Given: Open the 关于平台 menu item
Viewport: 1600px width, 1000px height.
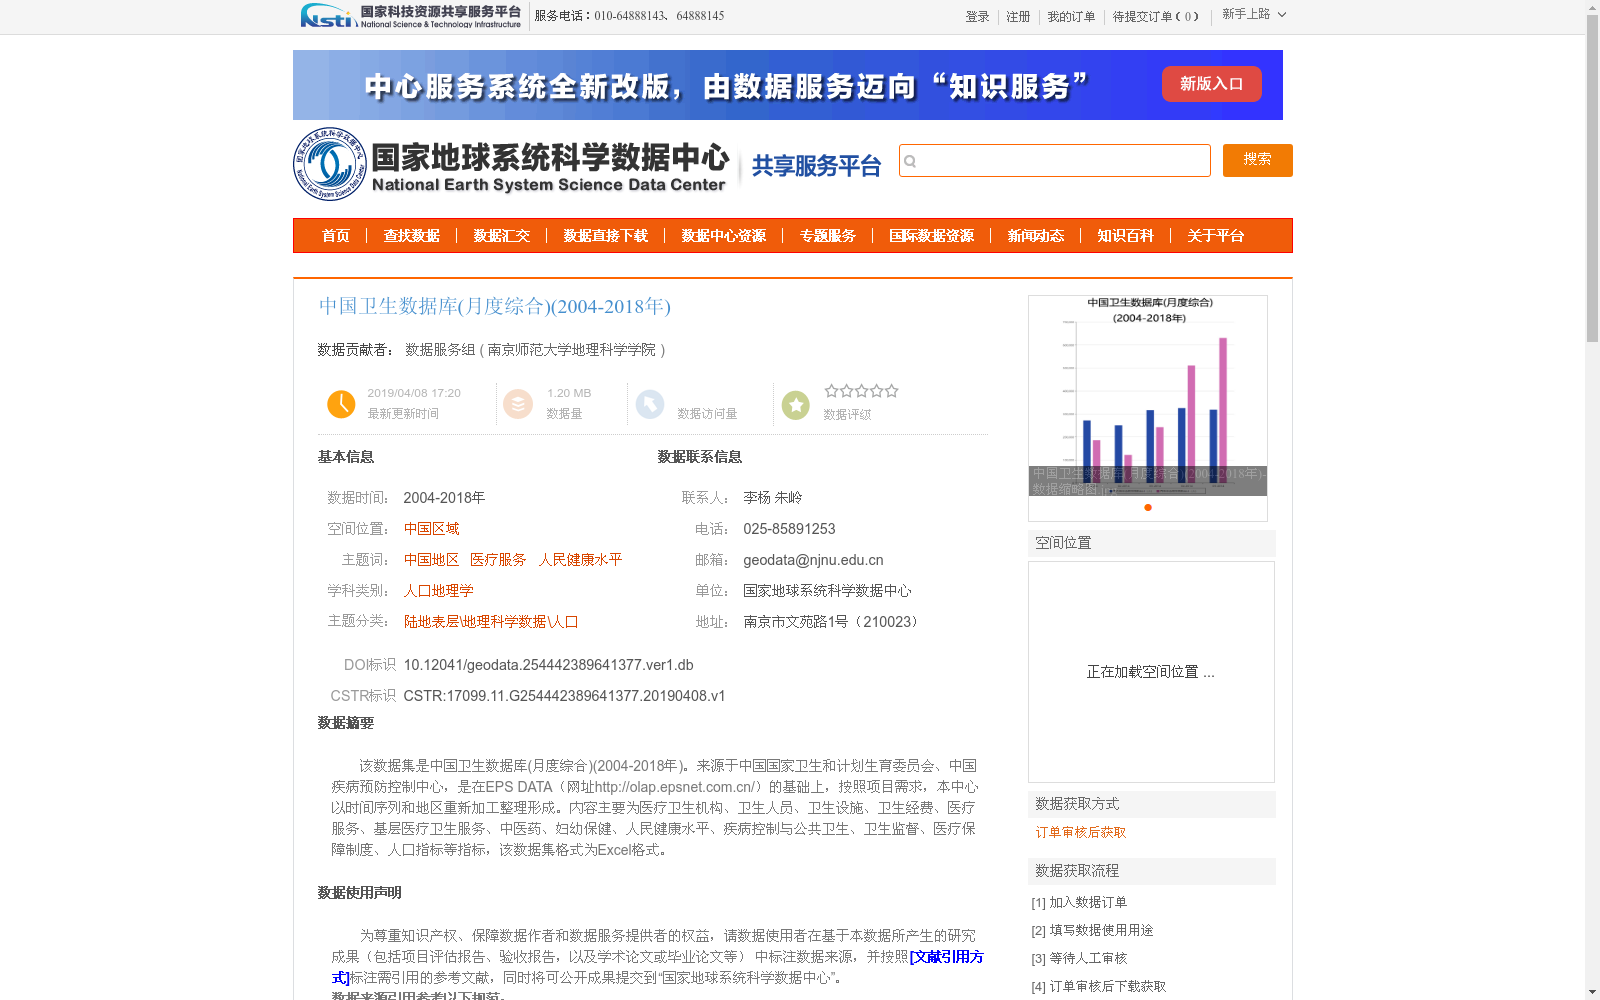Looking at the screenshot, I should coord(1216,236).
